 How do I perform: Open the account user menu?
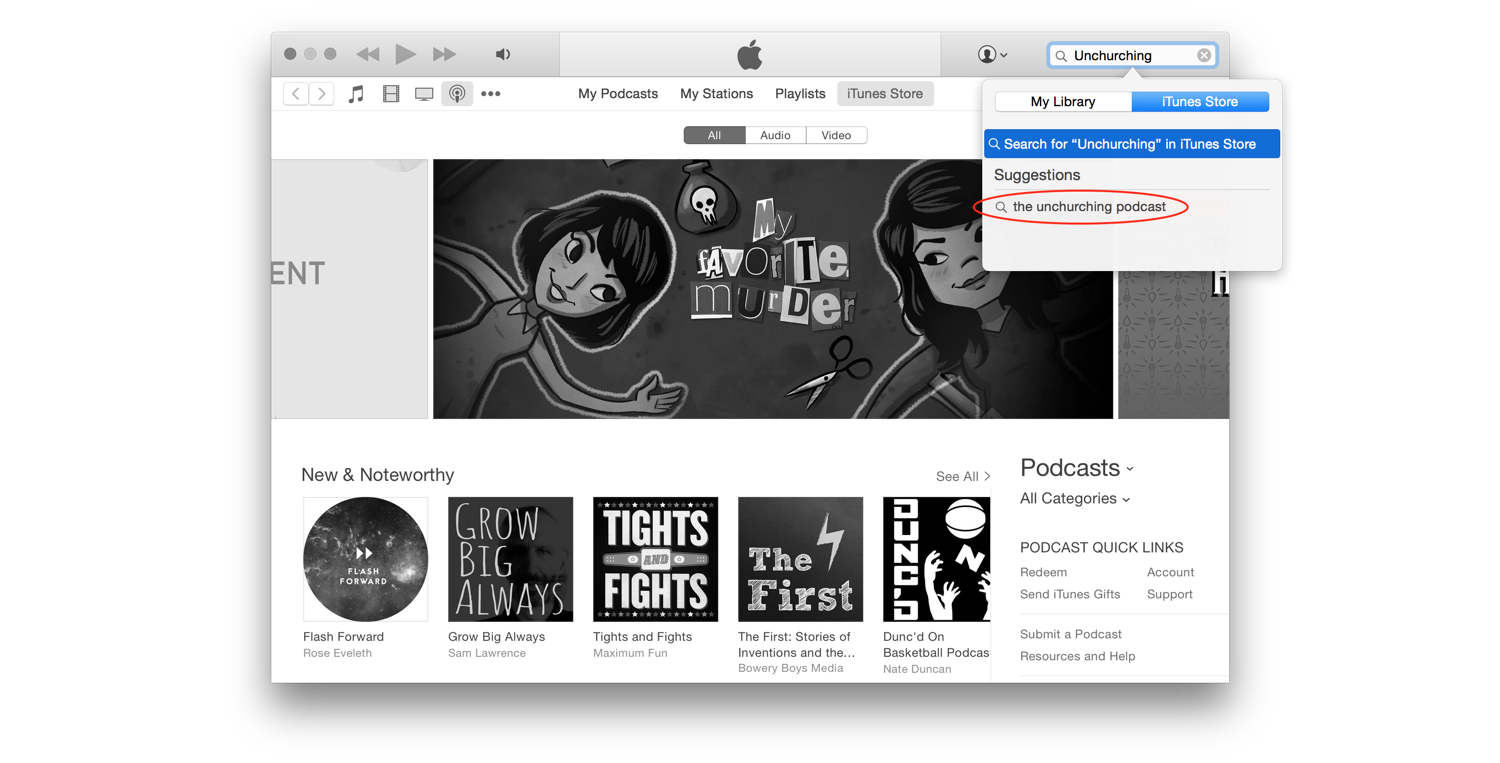coord(992,55)
